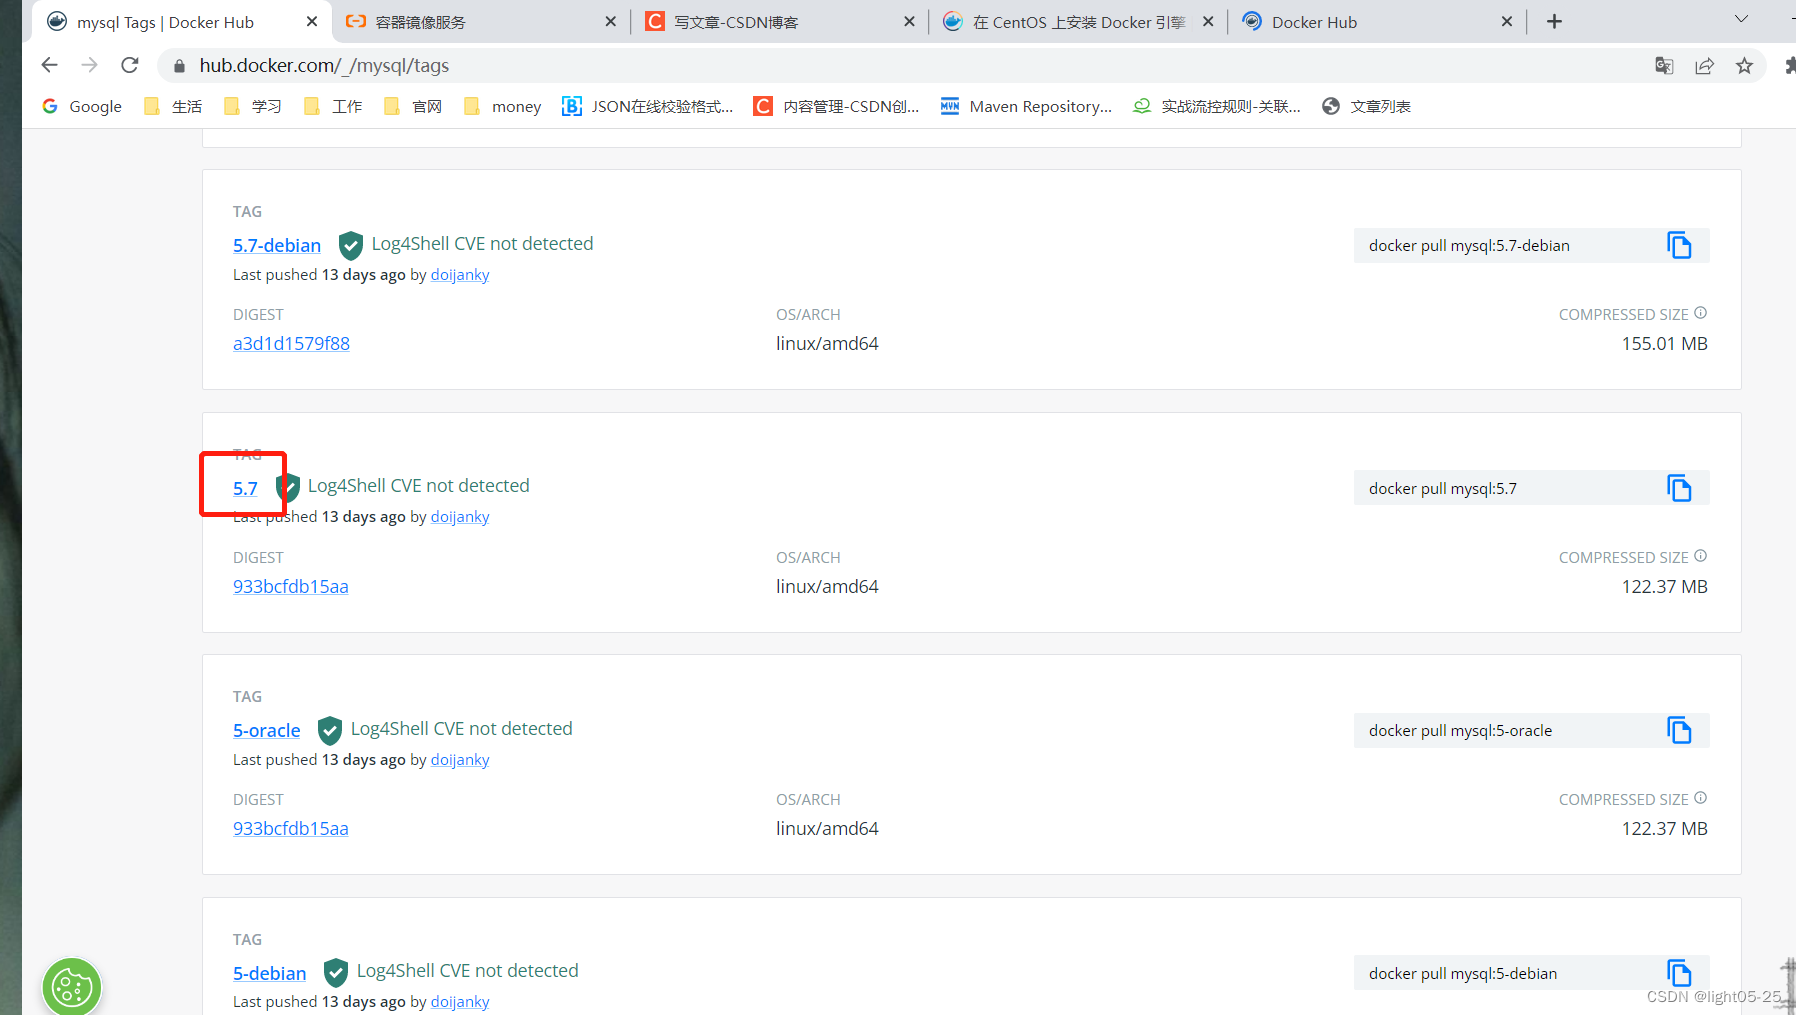Go back to the previous page
1796x1015 pixels.
click(49, 65)
